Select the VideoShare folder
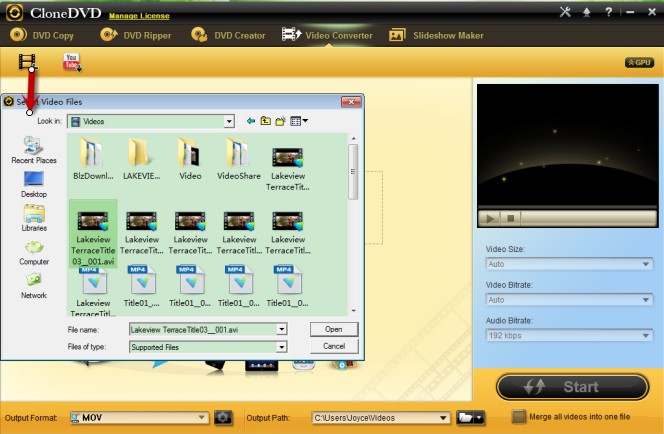 pos(239,159)
